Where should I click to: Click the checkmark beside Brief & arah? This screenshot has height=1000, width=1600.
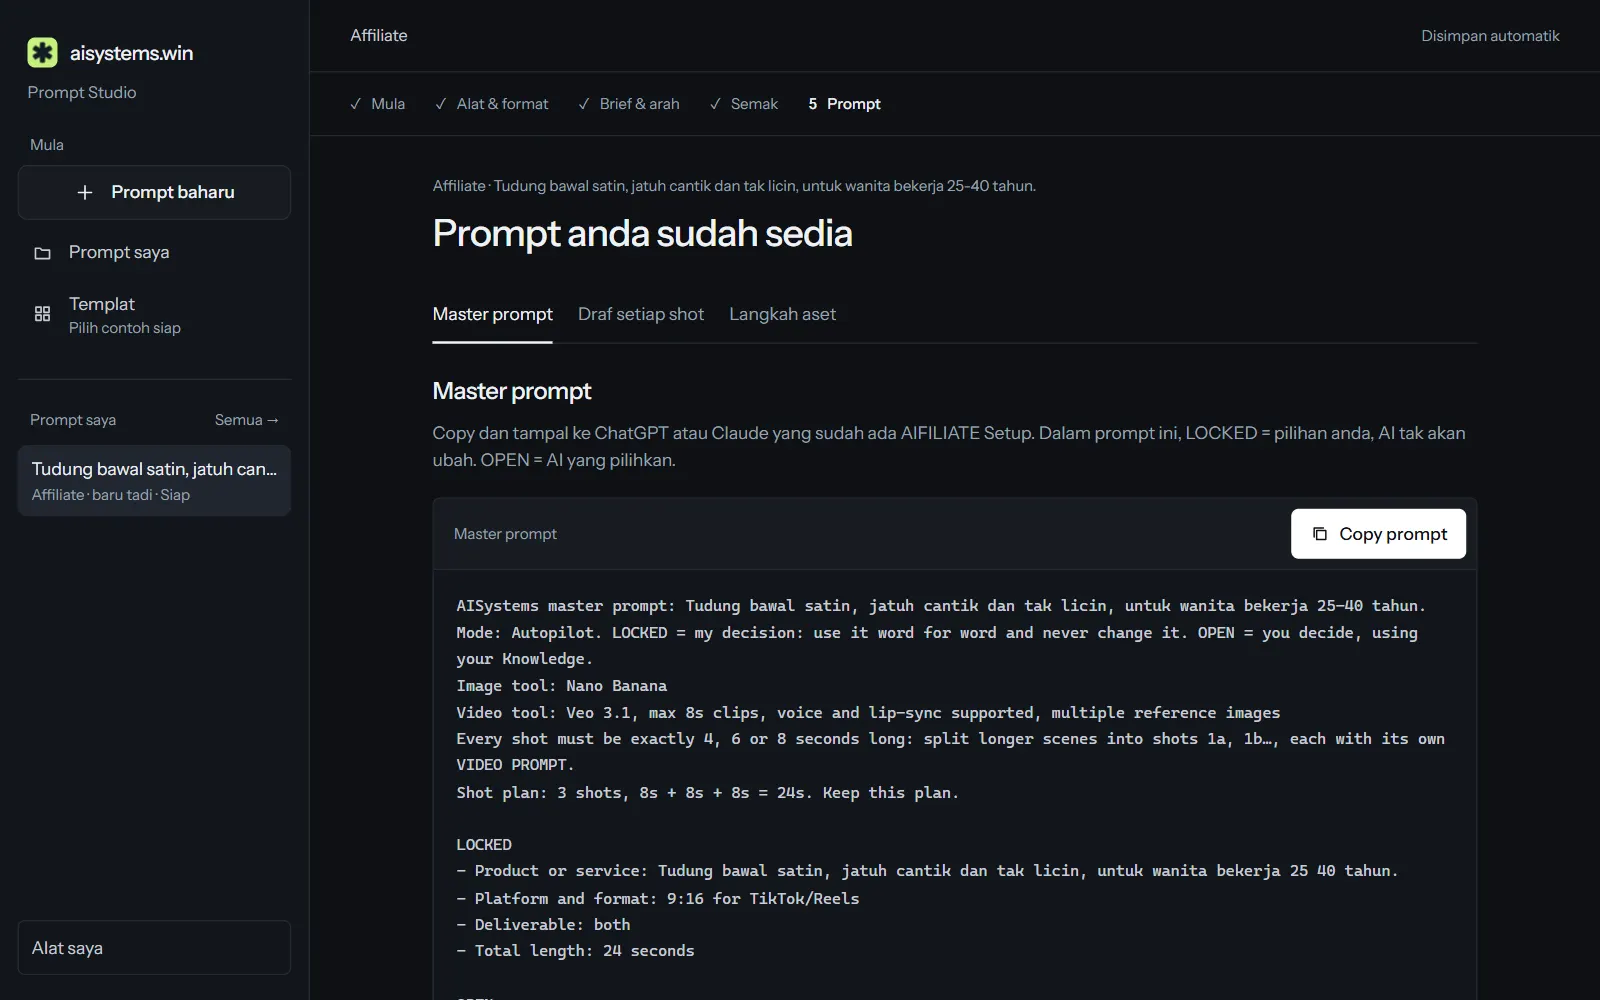point(584,104)
